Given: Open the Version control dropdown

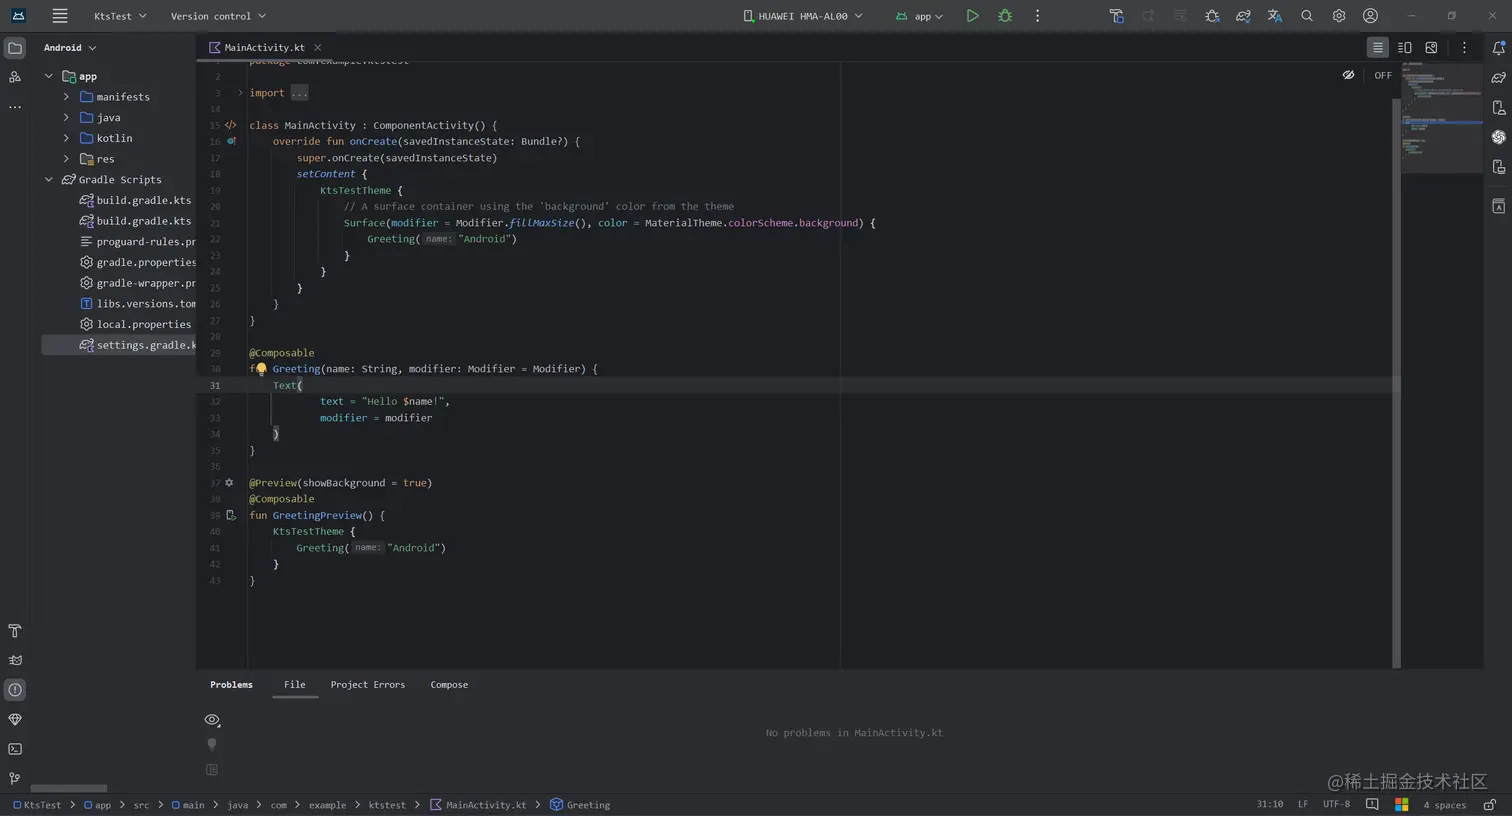Looking at the screenshot, I should coord(218,16).
